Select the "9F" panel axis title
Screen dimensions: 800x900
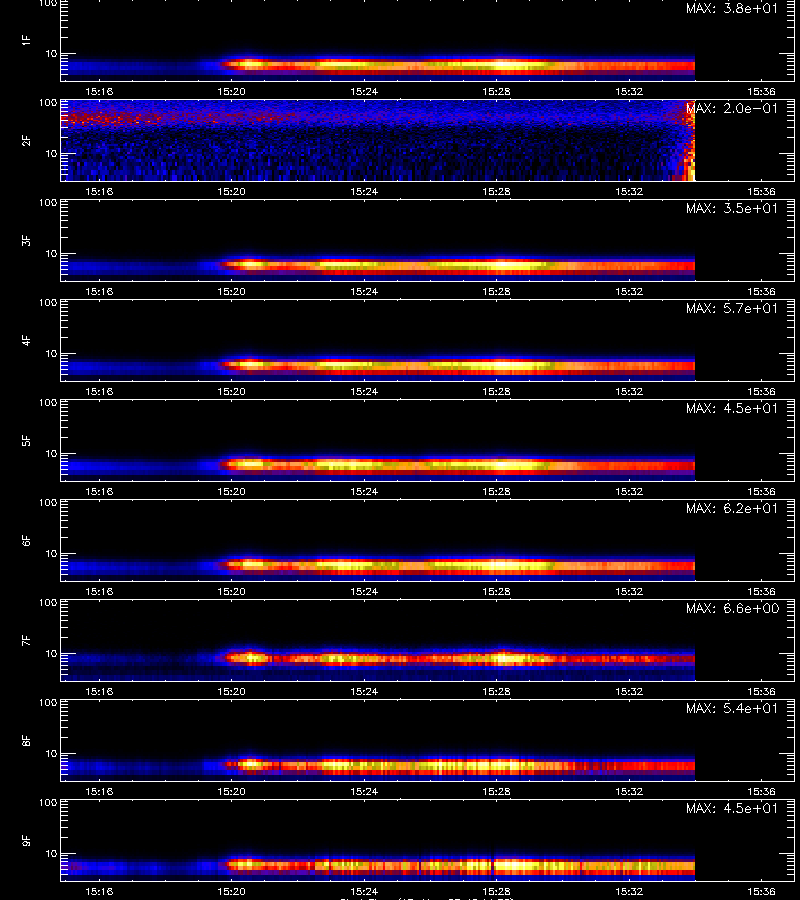[x=26, y=840]
